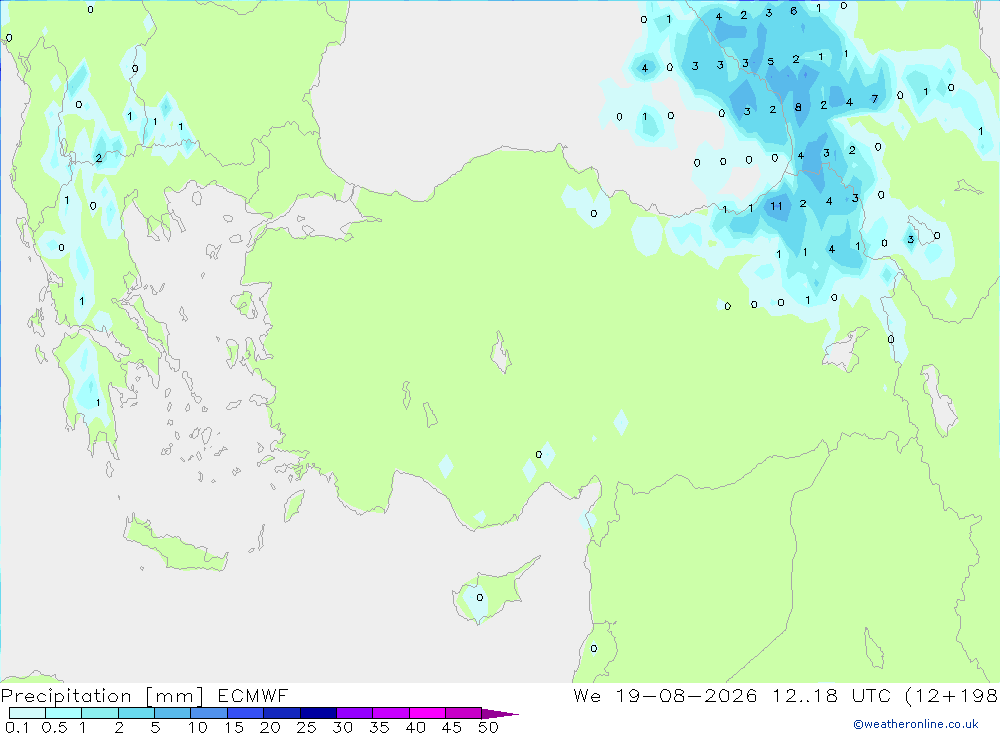Click legend tick label '10'
The width and height of the screenshot is (1000, 733).
coord(198,727)
